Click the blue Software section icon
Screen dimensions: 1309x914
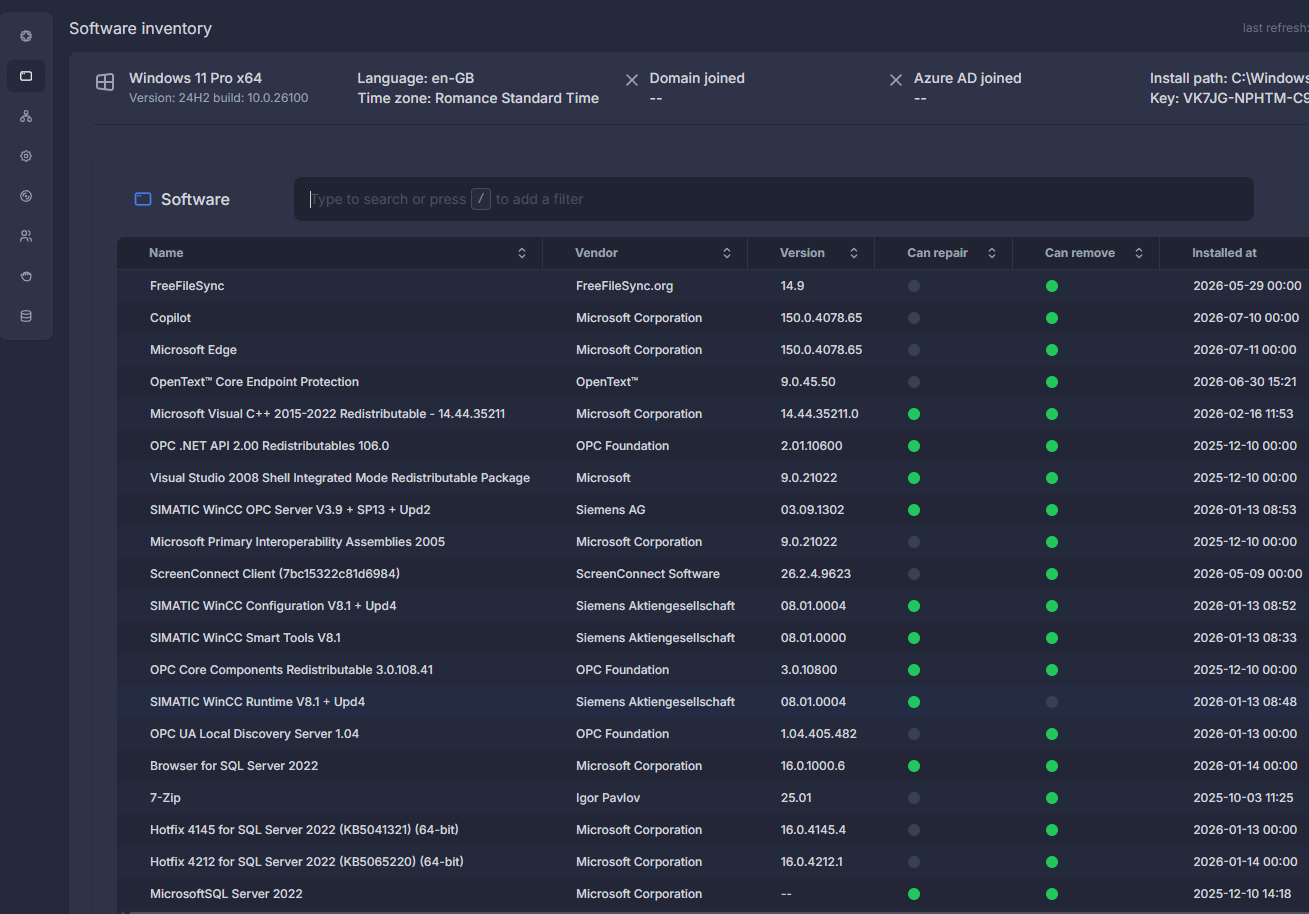click(143, 199)
